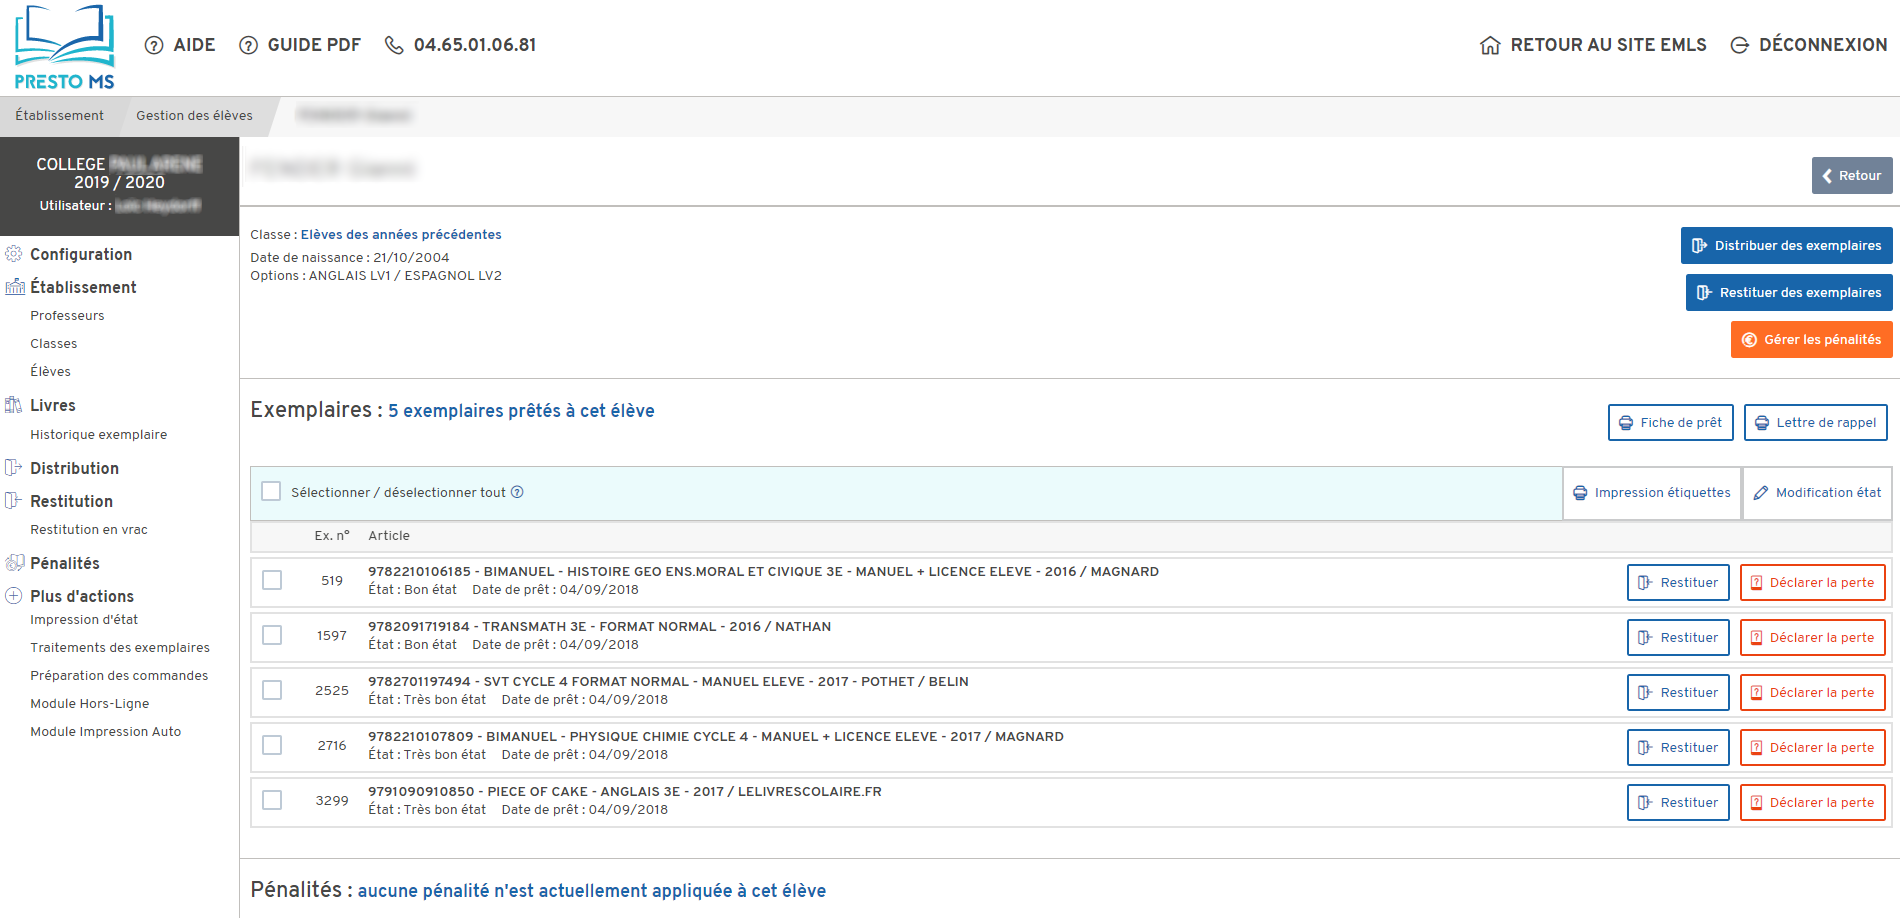The image size is (1900, 918).
Task: Follow the Elèves des années précédentes class link
Action: [401, 235]
